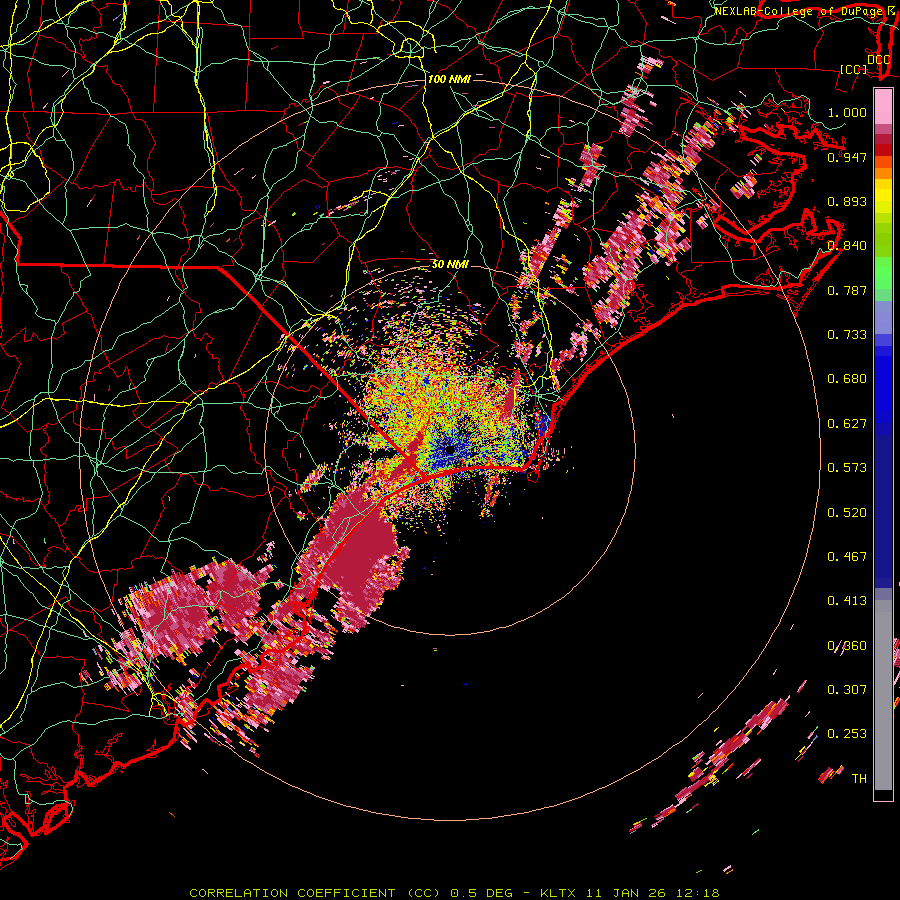This screenshot has height=900, width=900.
Task: Select the 1.000 scale value
Action: coord(847,112)
